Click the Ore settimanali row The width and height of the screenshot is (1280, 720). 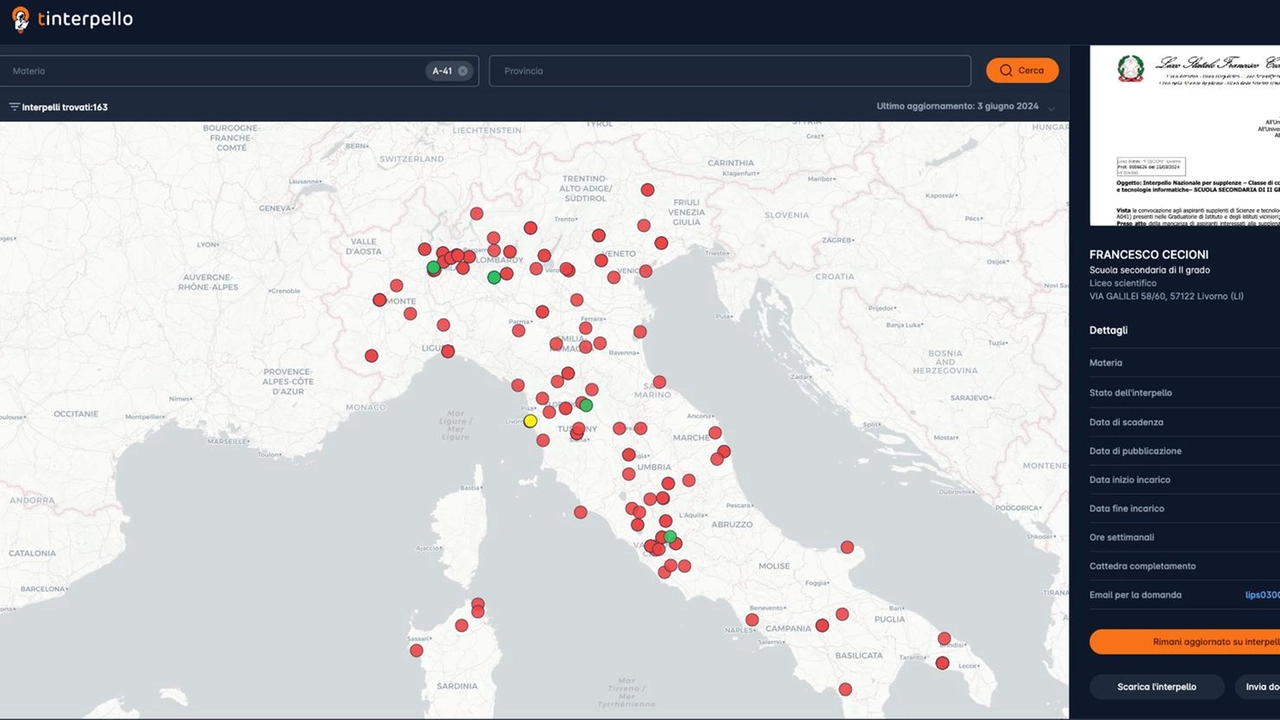(1184, 537)
